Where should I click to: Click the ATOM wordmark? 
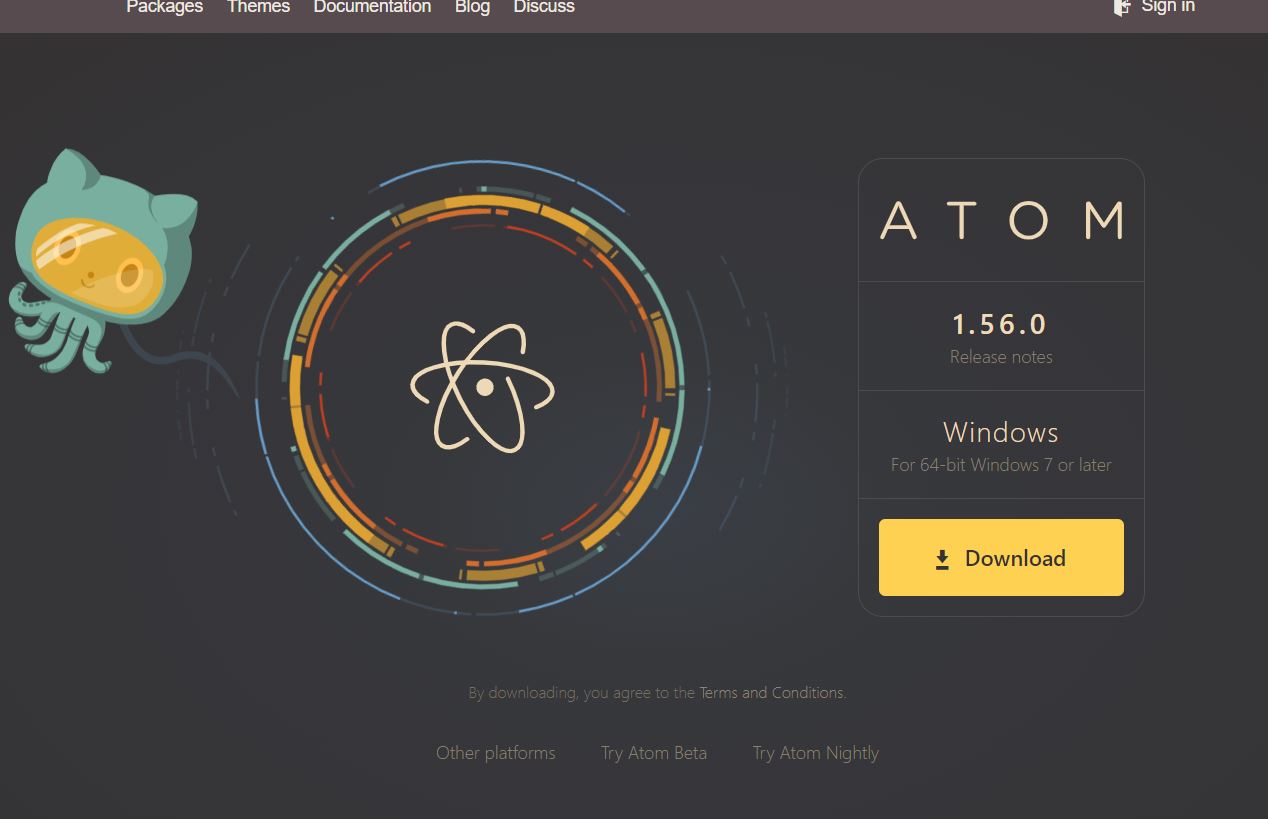pyautogui.click(x=1001, y=220)
